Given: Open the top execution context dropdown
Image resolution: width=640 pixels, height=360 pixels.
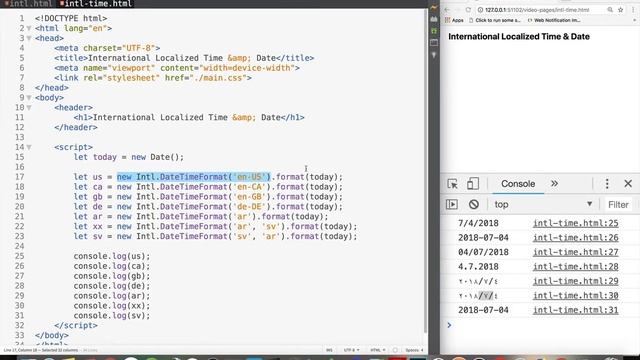Looking at the screenshot, I should [543, 204].
